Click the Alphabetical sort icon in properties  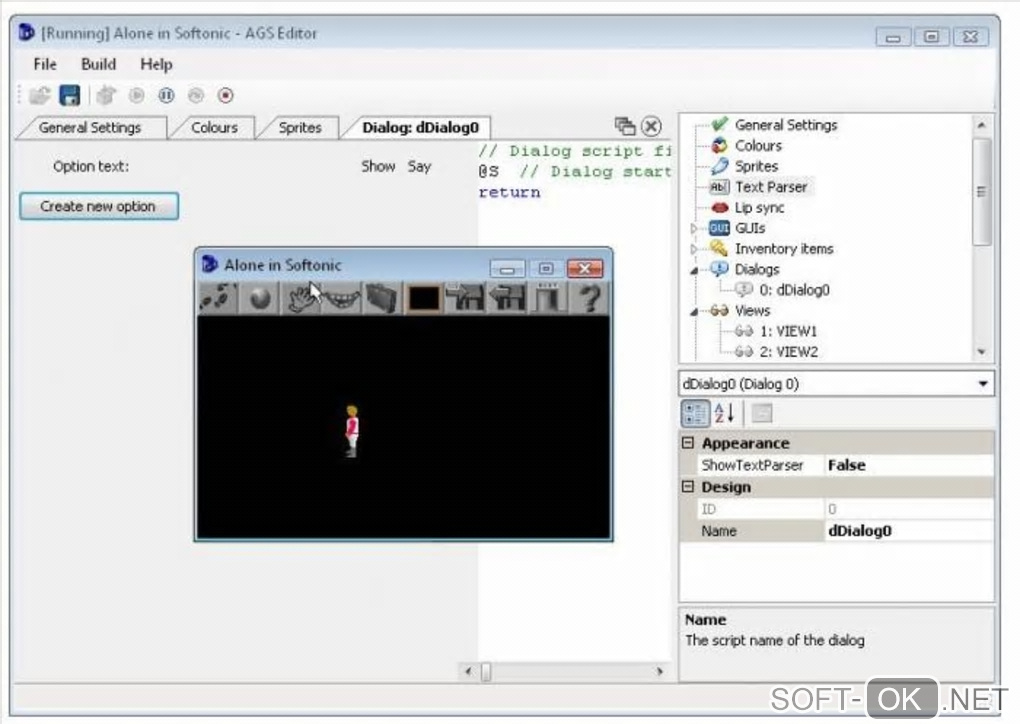pyautogui.click(x=725, y=413)
